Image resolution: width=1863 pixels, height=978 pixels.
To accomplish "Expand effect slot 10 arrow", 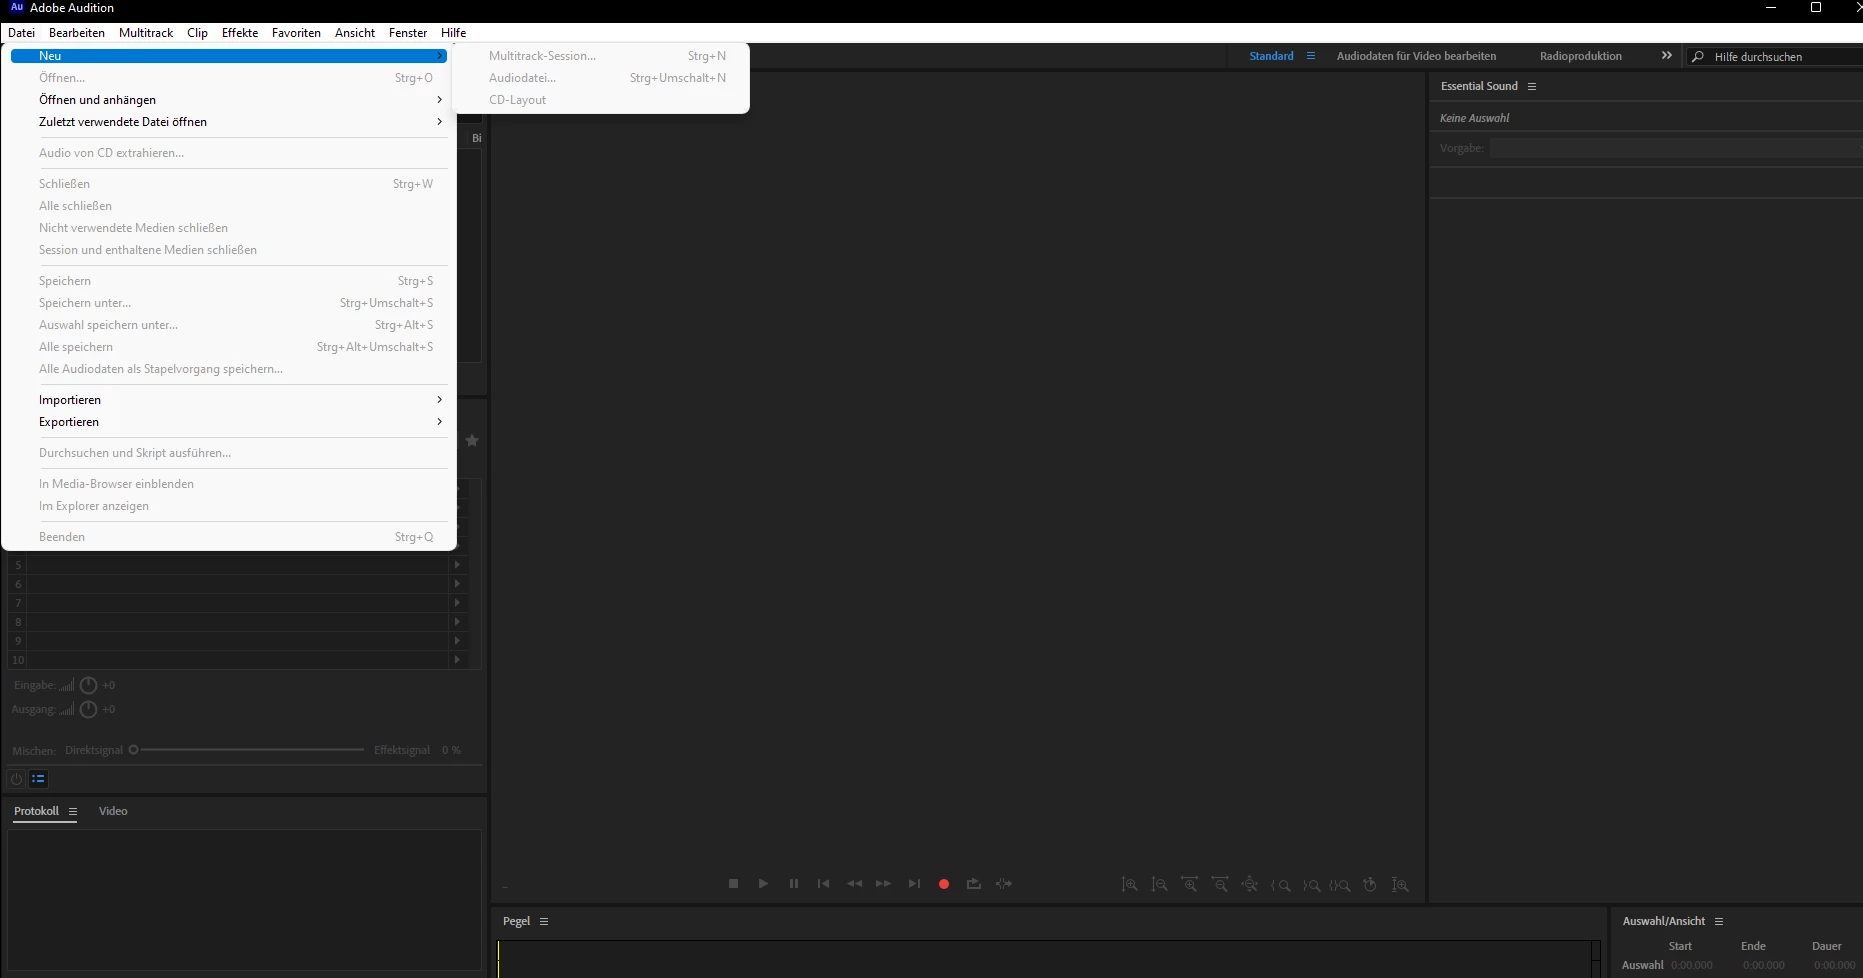I will (x=457, y=660).
